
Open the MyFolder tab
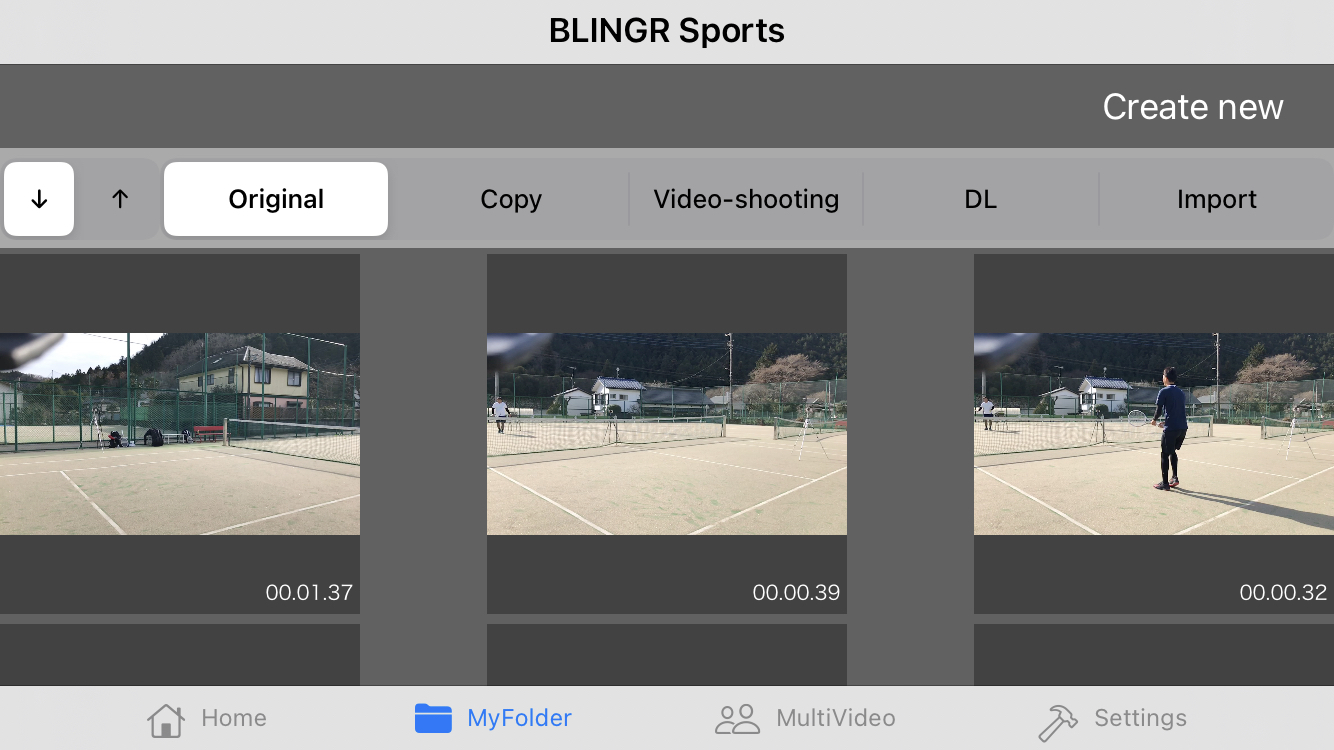point(493,718)
